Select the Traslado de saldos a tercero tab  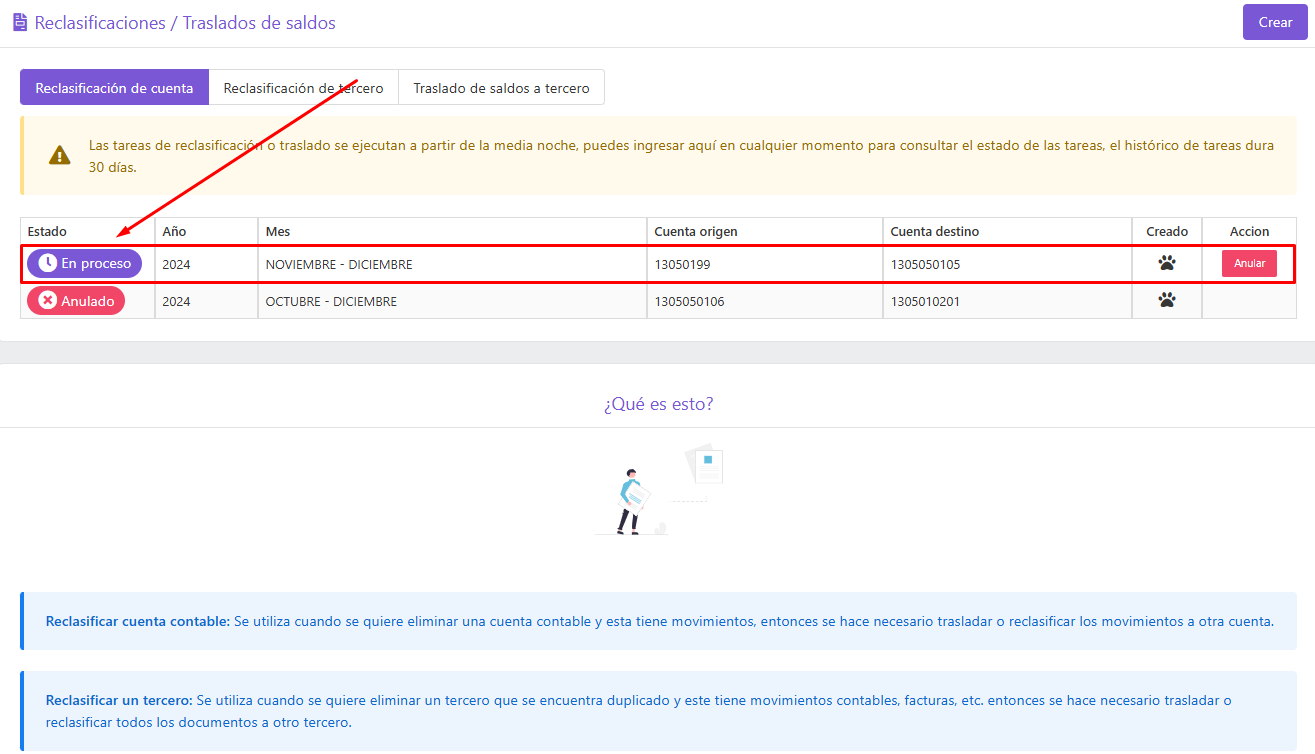[501, 87]
